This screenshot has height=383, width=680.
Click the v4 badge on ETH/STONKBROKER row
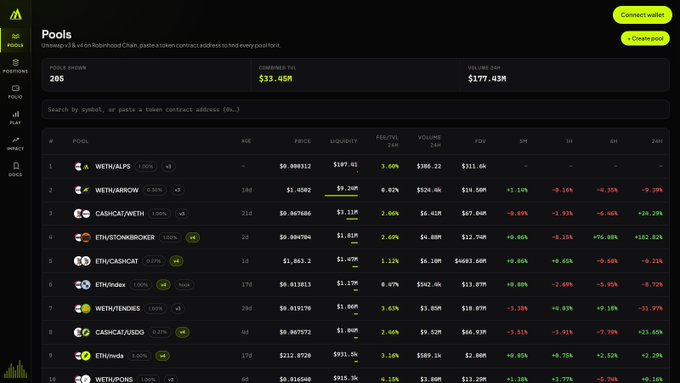pyautogui.click(x=193, y=237)
